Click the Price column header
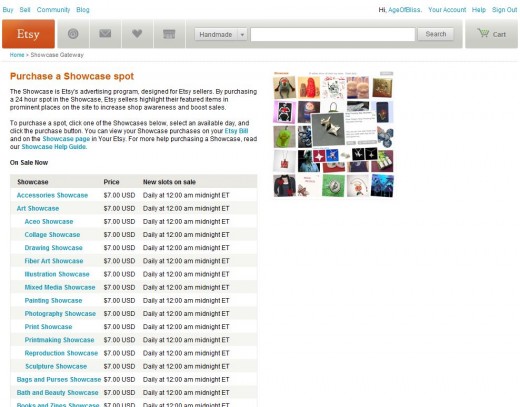The image size is (520, 407). tap(111, 182)
